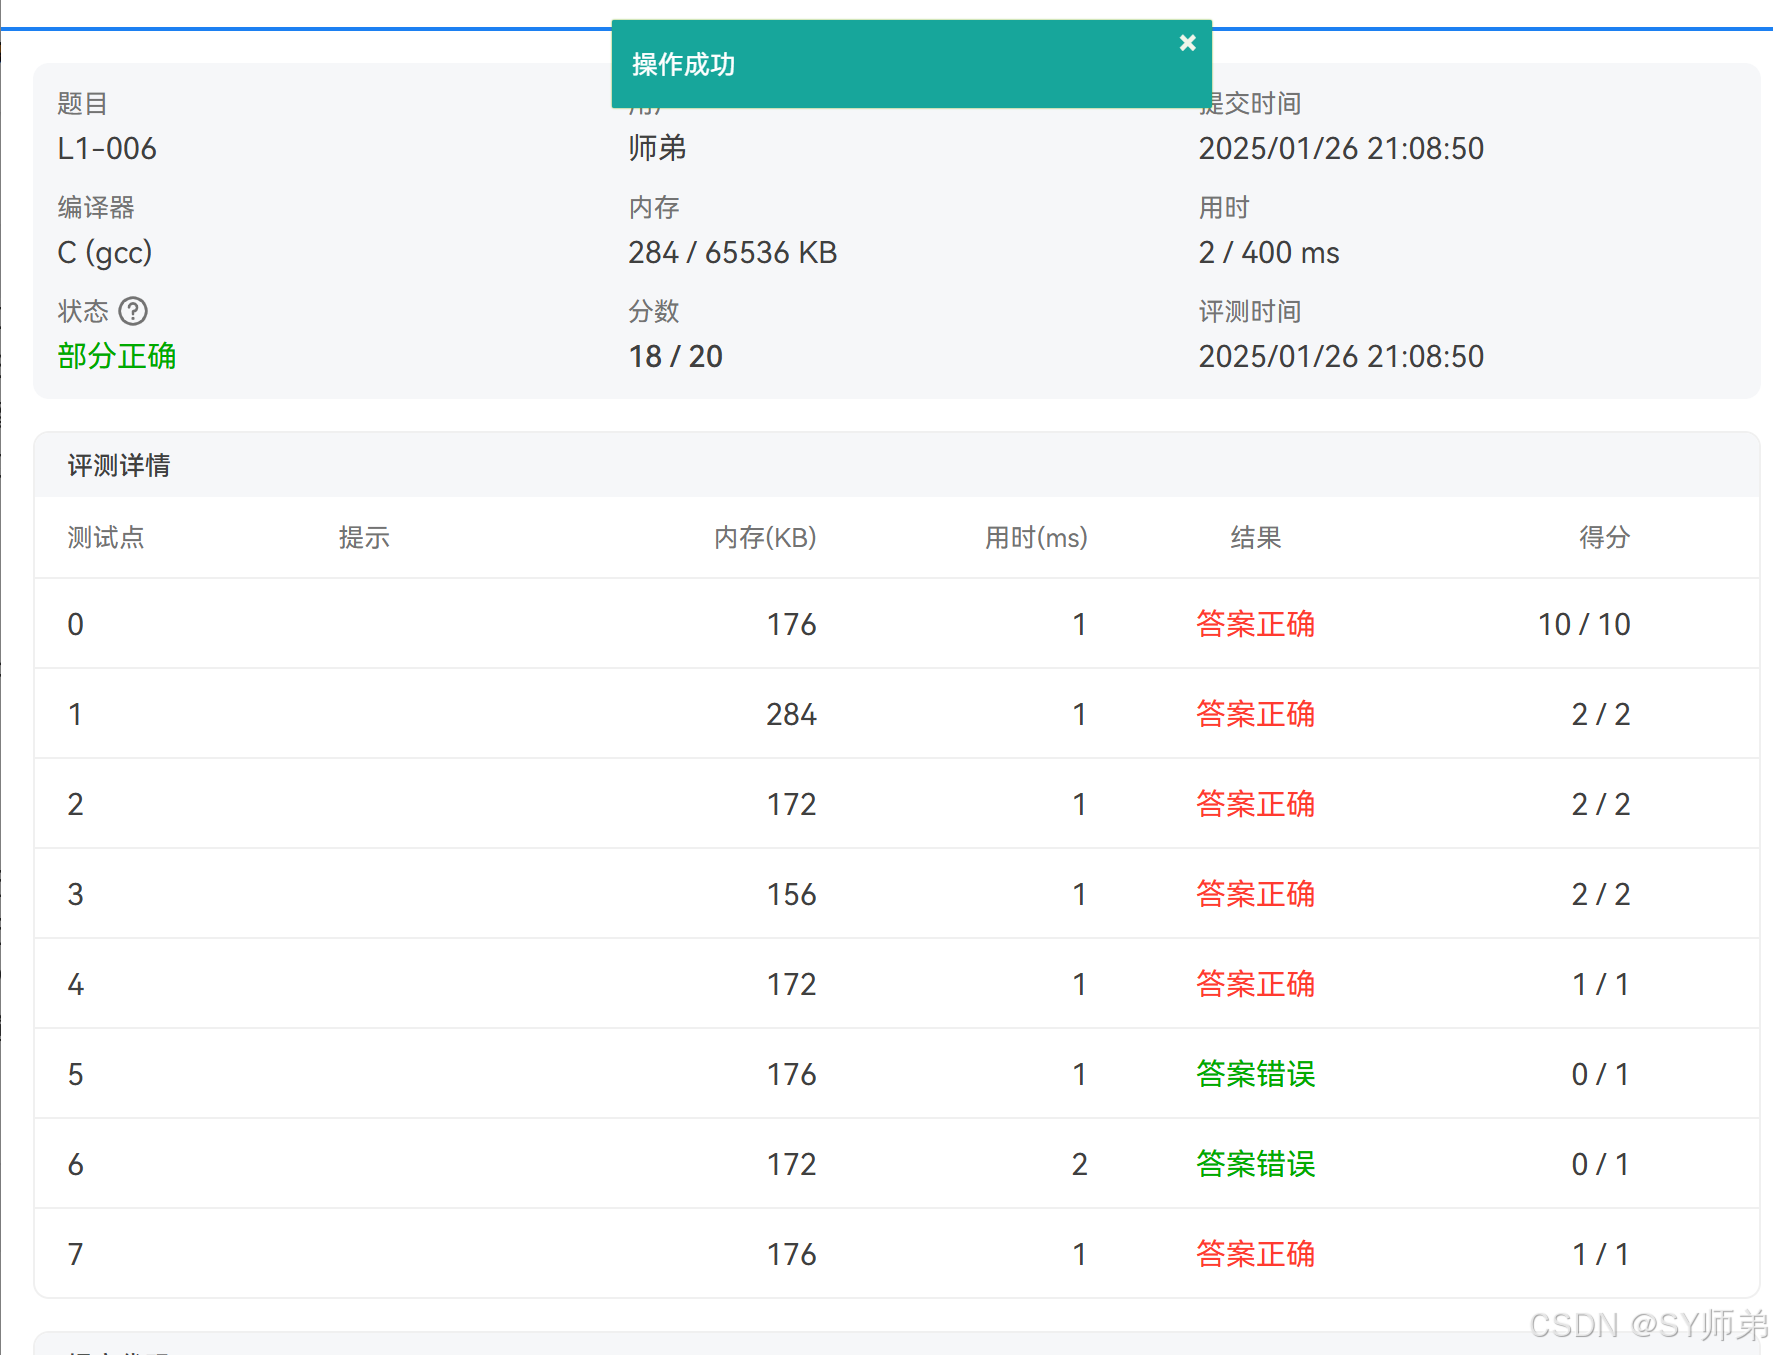Click 答案正确 result for test point 2

(x=1256, y=804)
